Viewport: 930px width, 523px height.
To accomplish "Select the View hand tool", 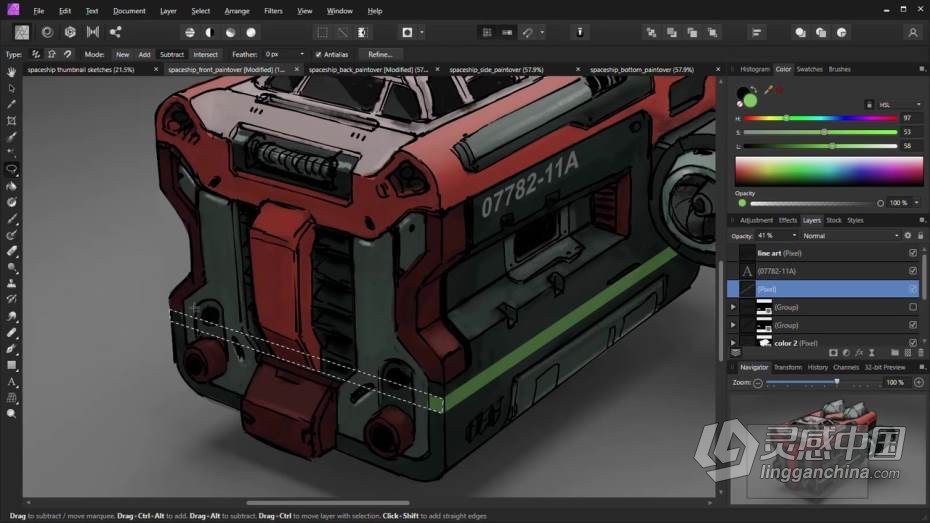I will (x=11, y=72).
